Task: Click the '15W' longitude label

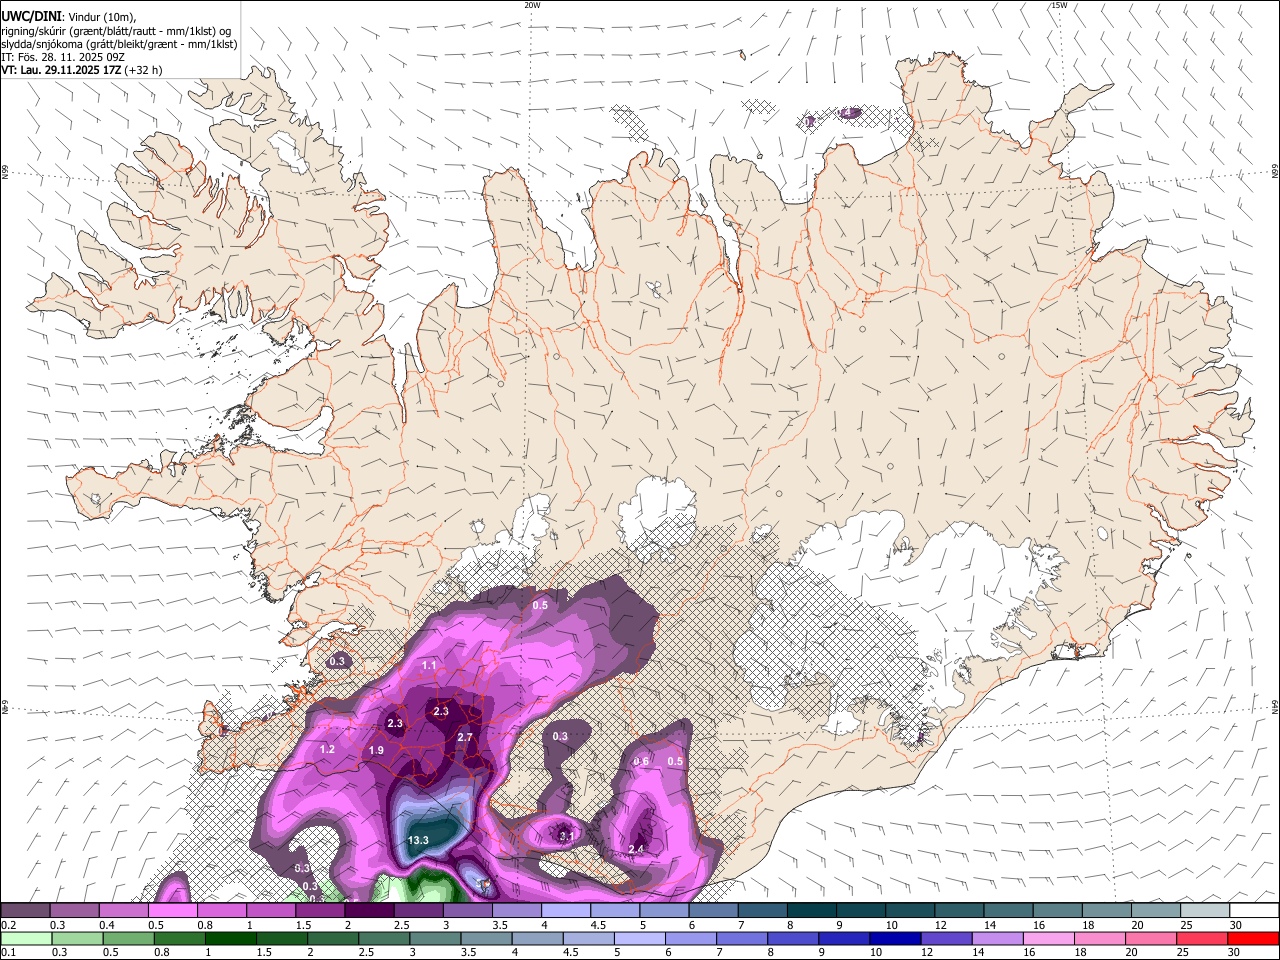Action: pos(1059,5)
